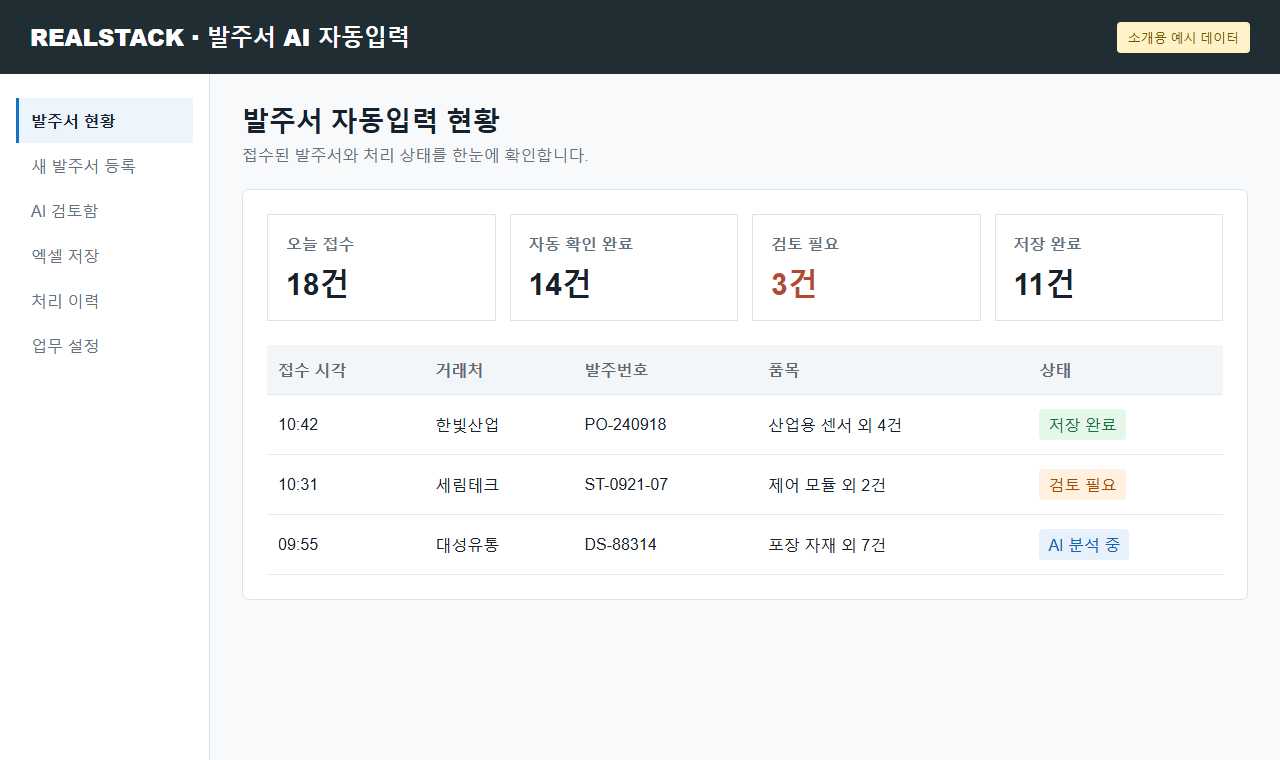This screenshot has width=1280, height=760.
Task: Click the 대성유통 vendor cell
Action: pos(467,545)
